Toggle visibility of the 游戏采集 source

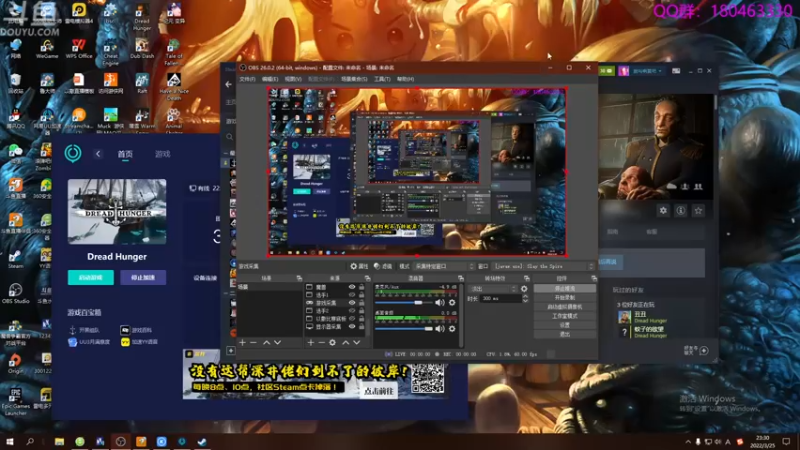tap(352, 303)
